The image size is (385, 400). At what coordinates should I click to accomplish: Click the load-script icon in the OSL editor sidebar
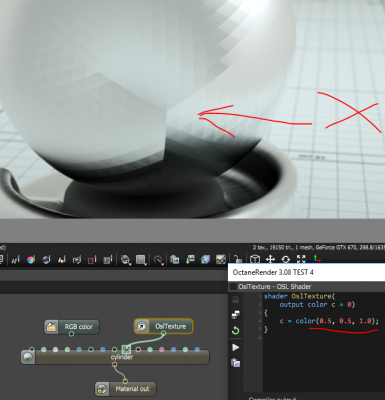tap(236, 315)
